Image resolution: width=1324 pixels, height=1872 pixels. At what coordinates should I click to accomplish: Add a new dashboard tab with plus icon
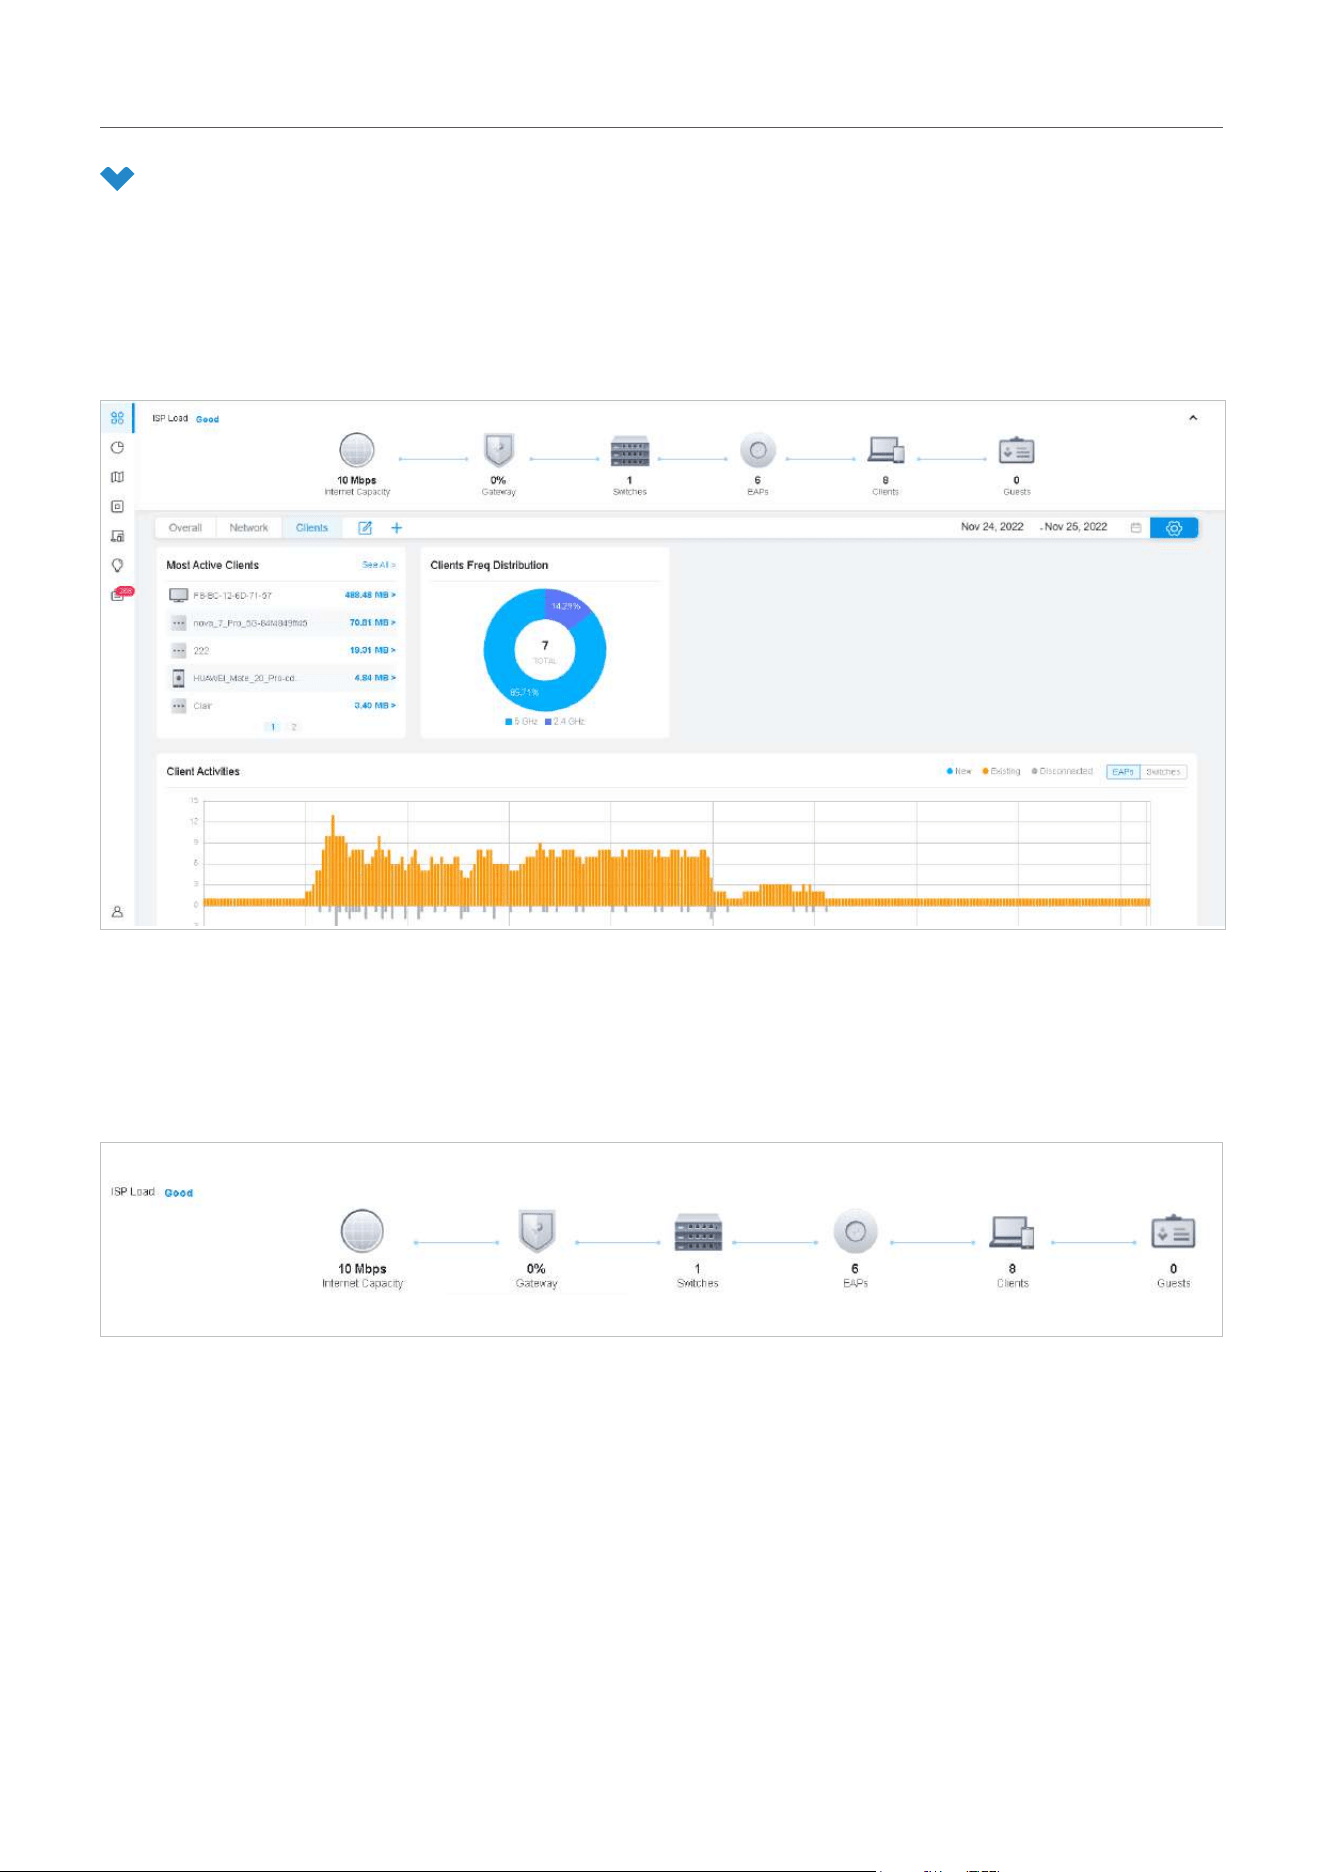[x=397, y=528]
